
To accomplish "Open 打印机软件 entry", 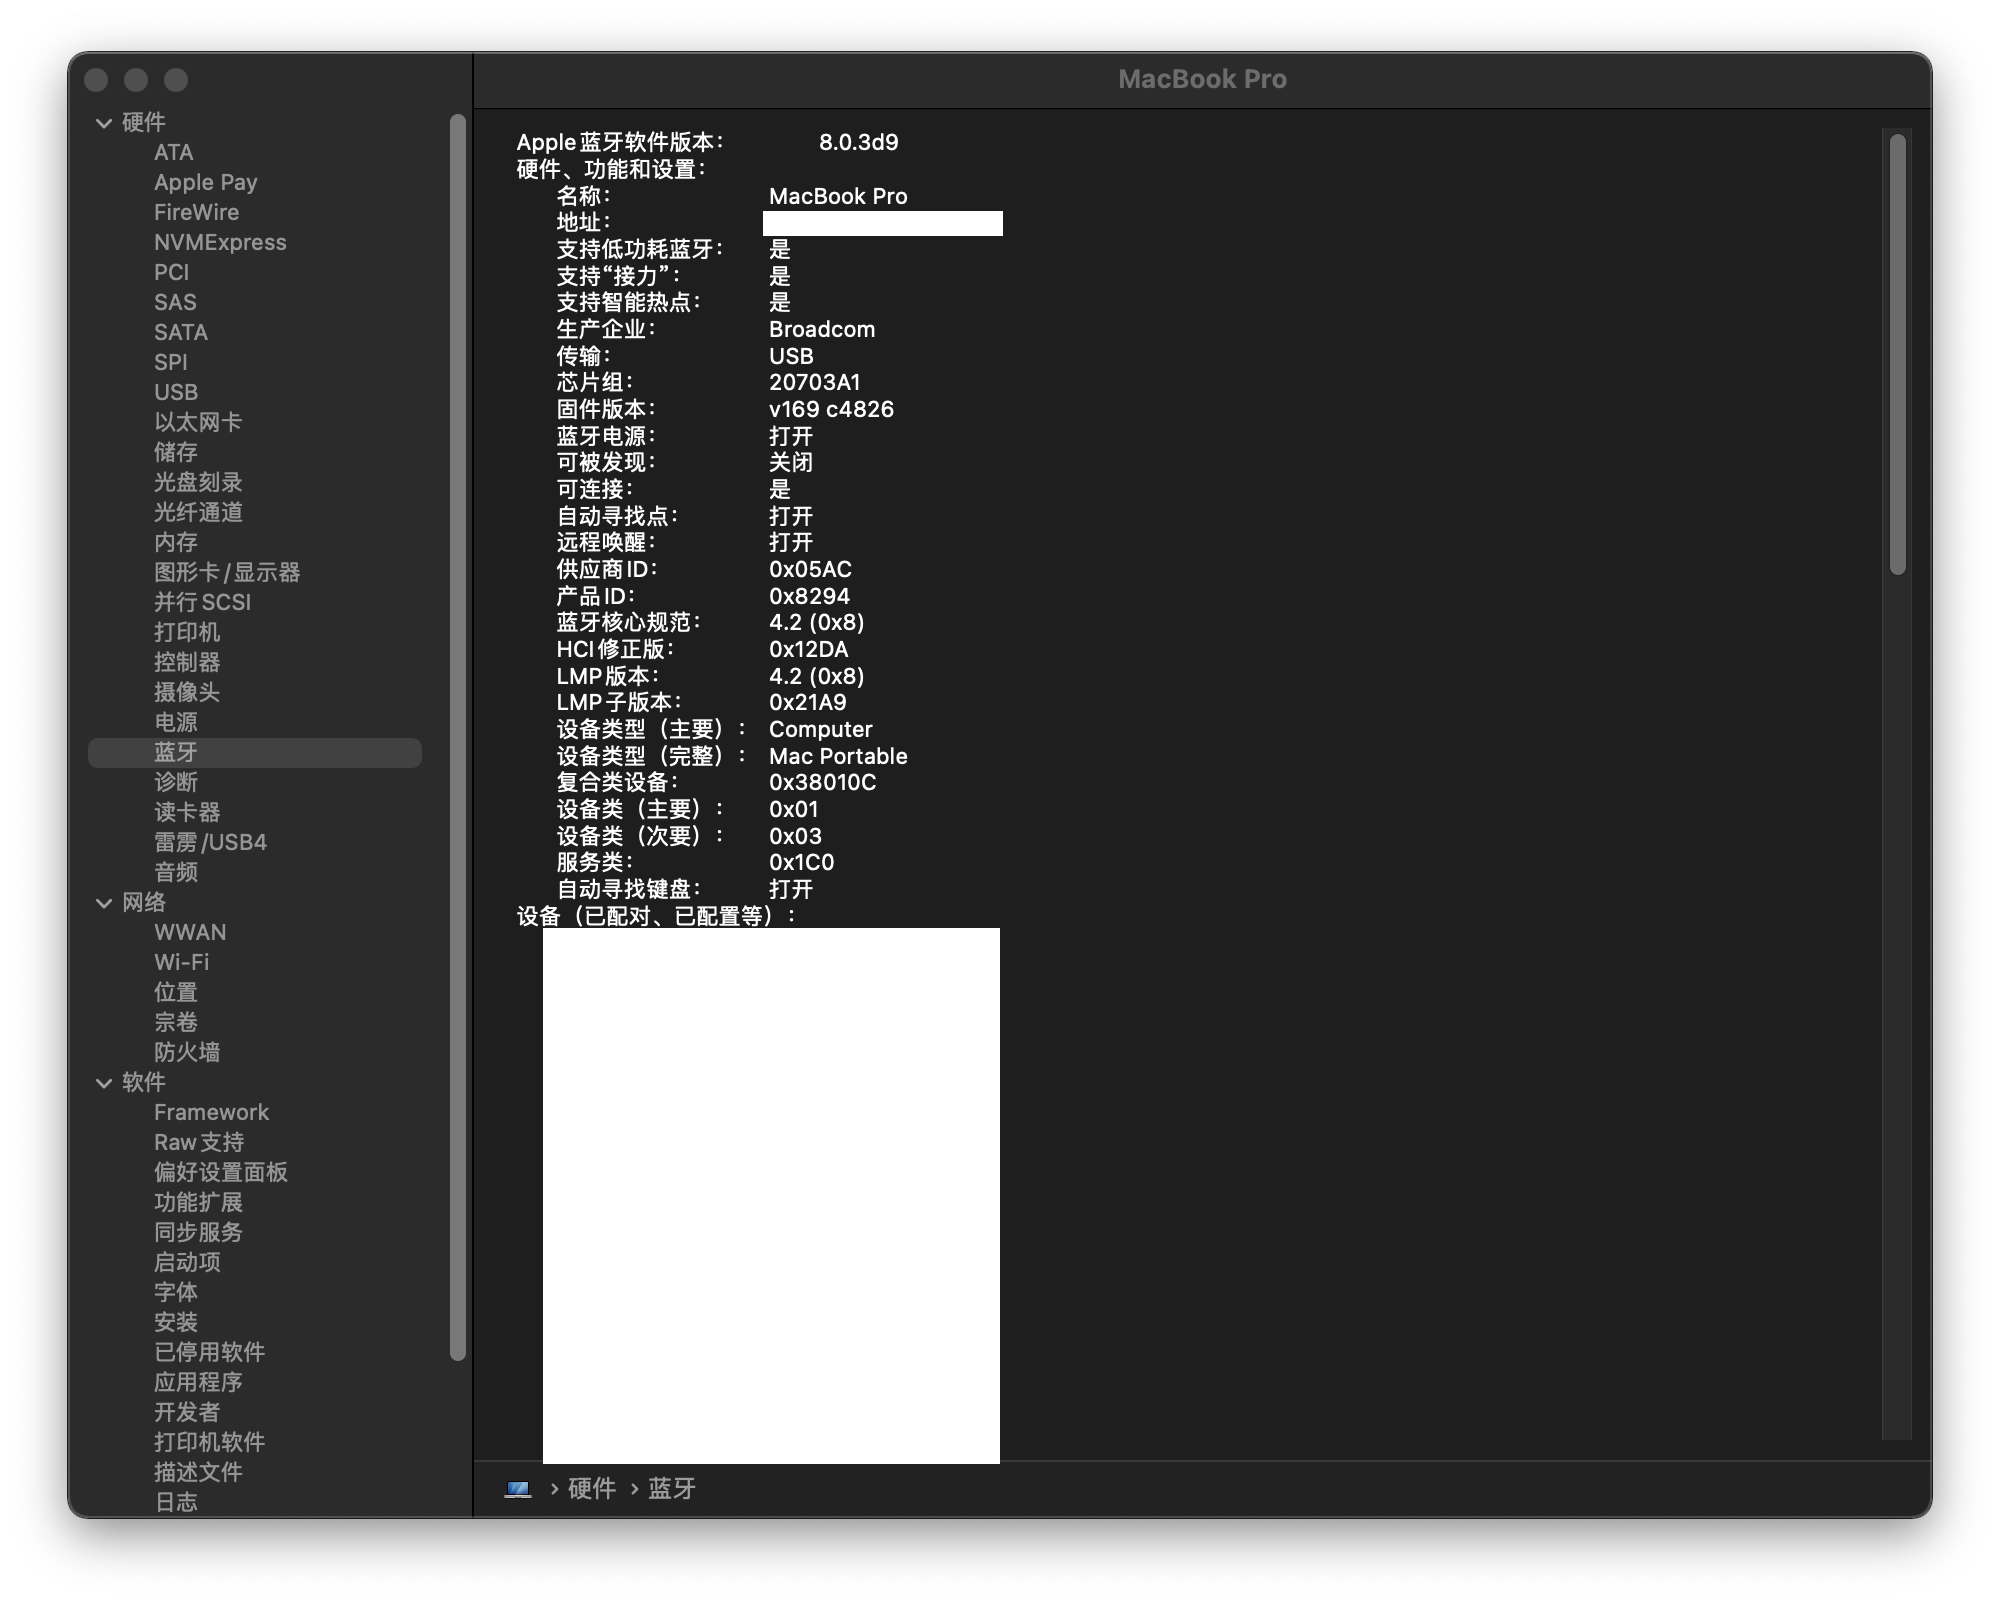I will click(209, 1442).
